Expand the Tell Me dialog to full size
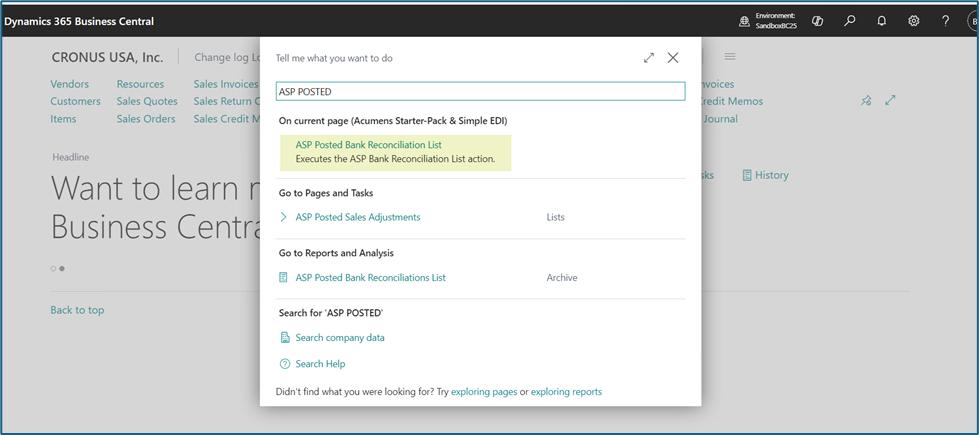The height and width of the screenshot is (435, 979). click(x=649, y=58)
